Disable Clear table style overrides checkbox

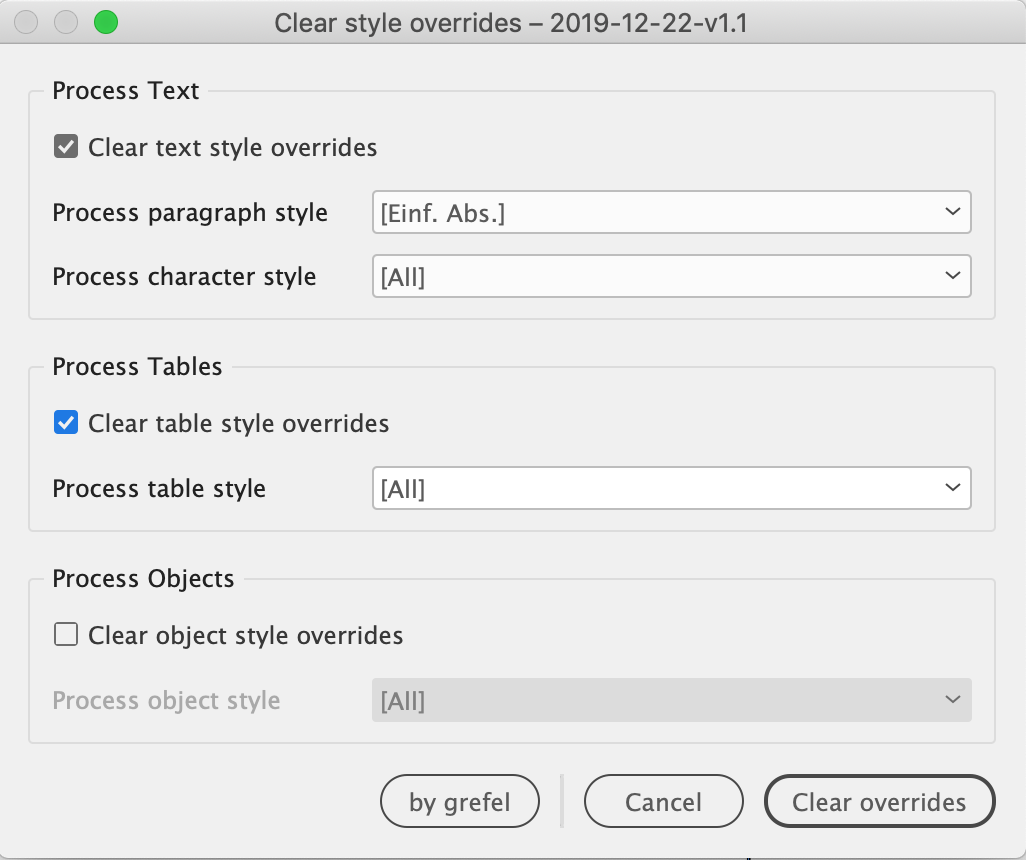click(66, 423)
